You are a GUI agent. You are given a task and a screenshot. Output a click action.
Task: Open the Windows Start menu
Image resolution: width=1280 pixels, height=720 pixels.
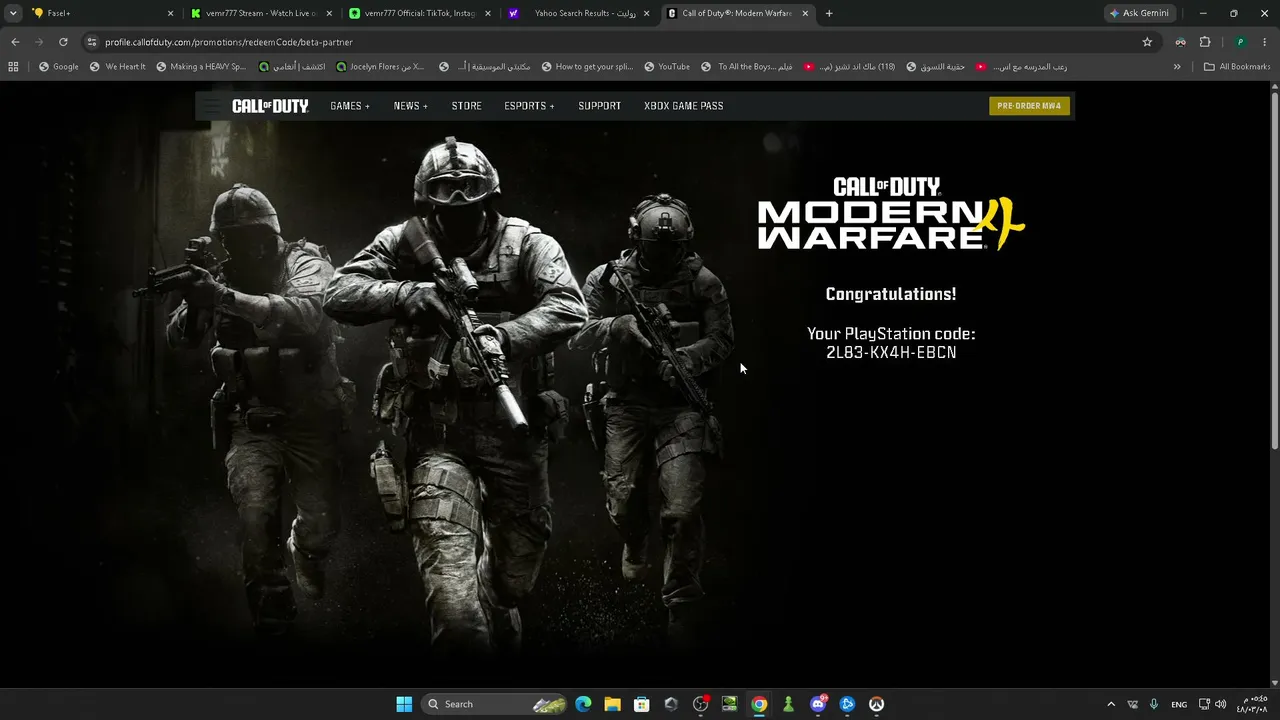pyautogui.click(x=404, y=704)
